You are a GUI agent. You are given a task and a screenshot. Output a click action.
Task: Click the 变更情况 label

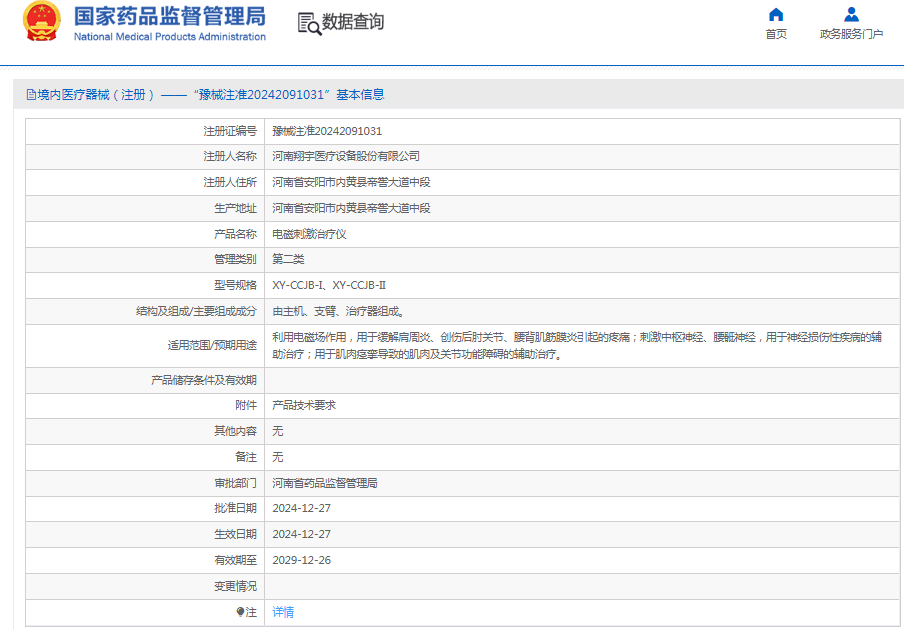click(235, 586)
